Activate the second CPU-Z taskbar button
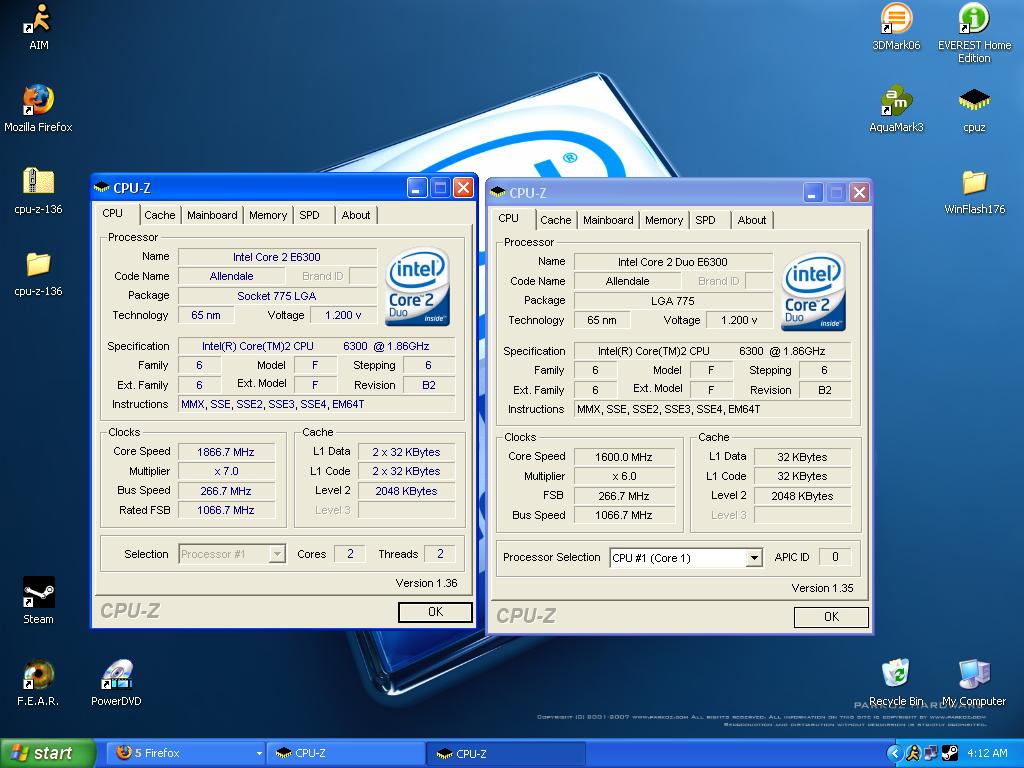 point(507,753)
